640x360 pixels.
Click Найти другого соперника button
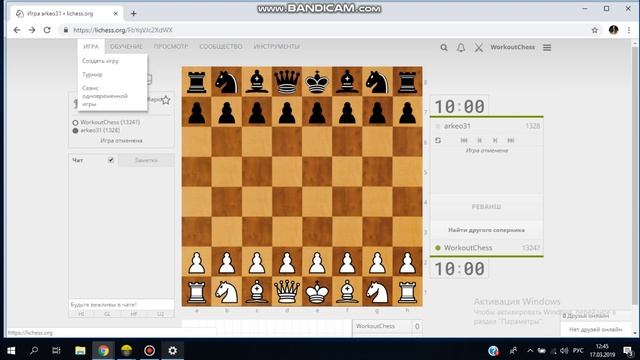click(x=487, y=230)
